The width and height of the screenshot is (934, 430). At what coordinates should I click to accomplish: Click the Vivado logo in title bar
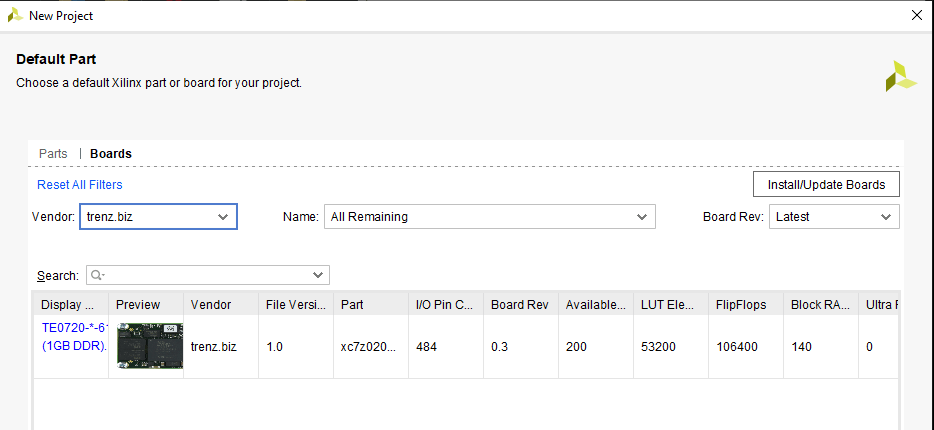[15, 15]
